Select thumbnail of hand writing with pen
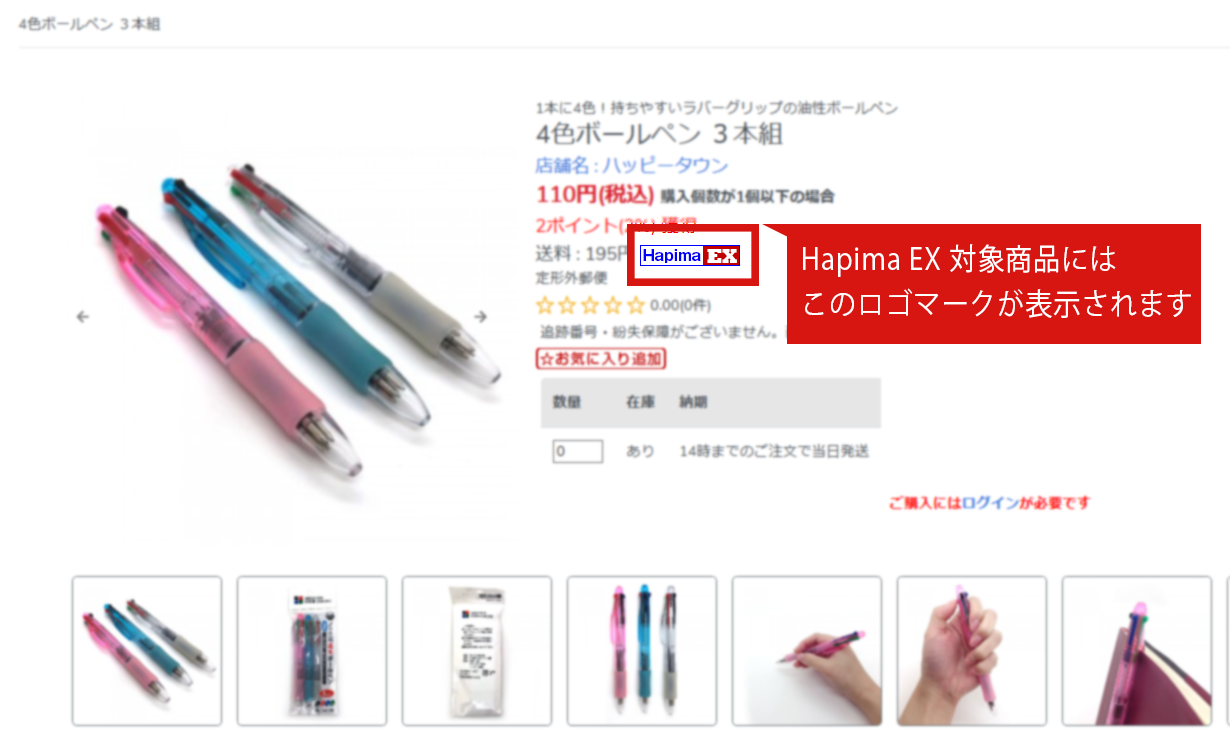This screenshot has width=1230, height=750. coord(807,651)
